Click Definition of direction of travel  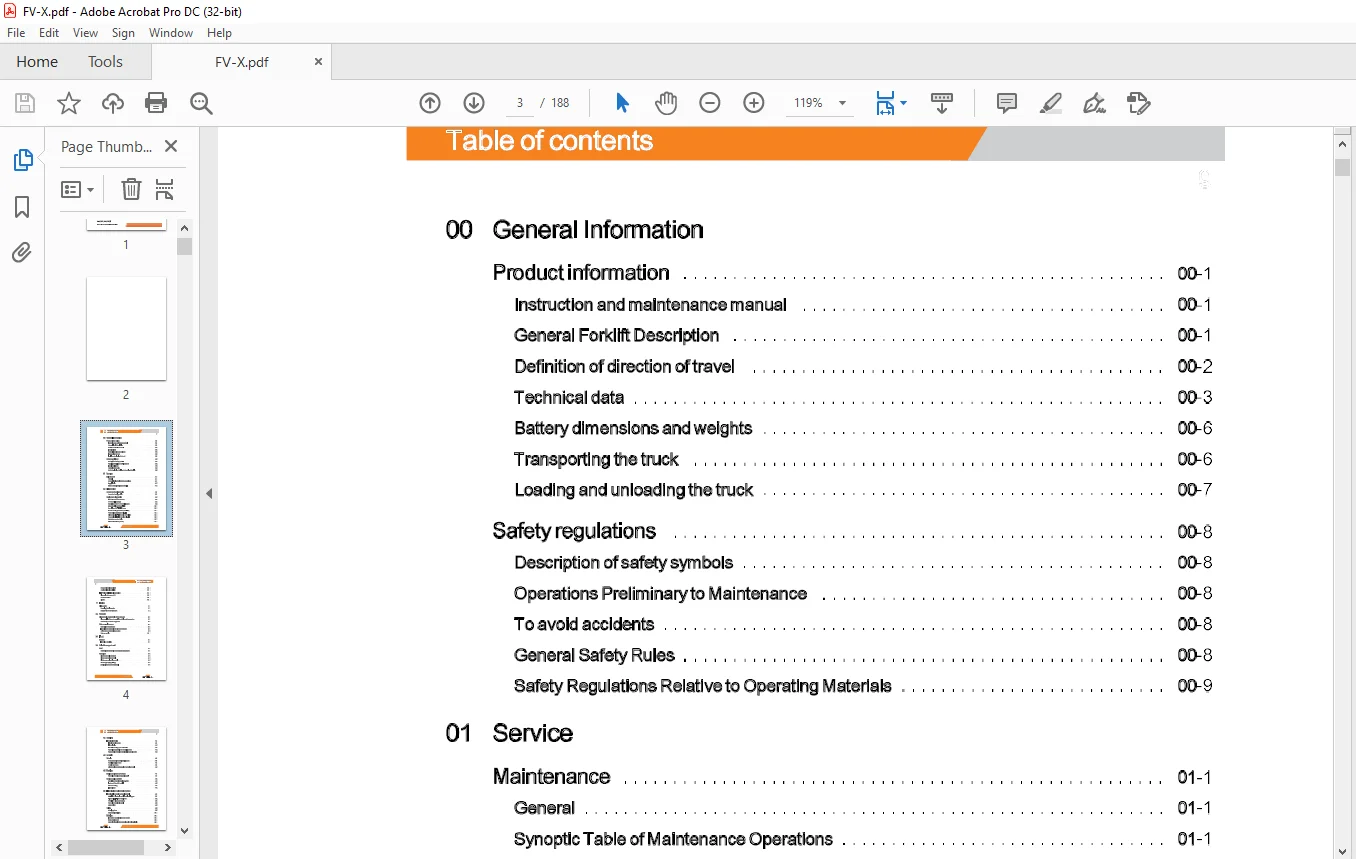point(624,366)
